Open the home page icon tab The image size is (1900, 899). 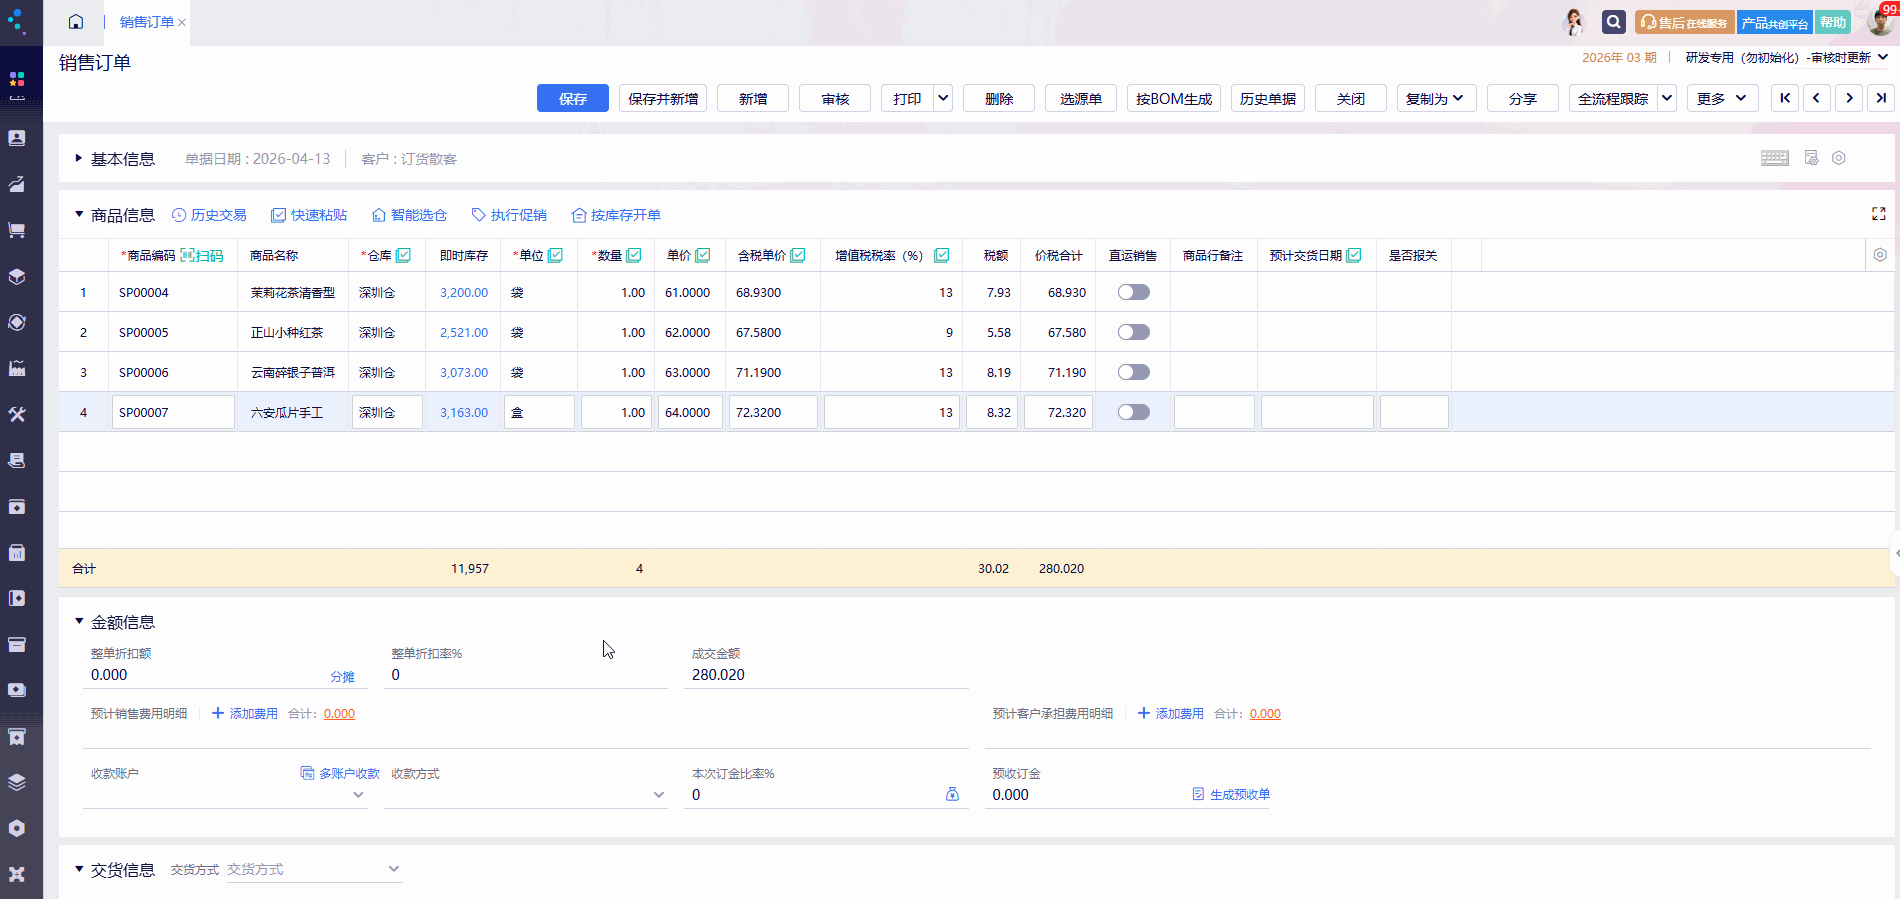pyautogui.click(x=76, y=22)
